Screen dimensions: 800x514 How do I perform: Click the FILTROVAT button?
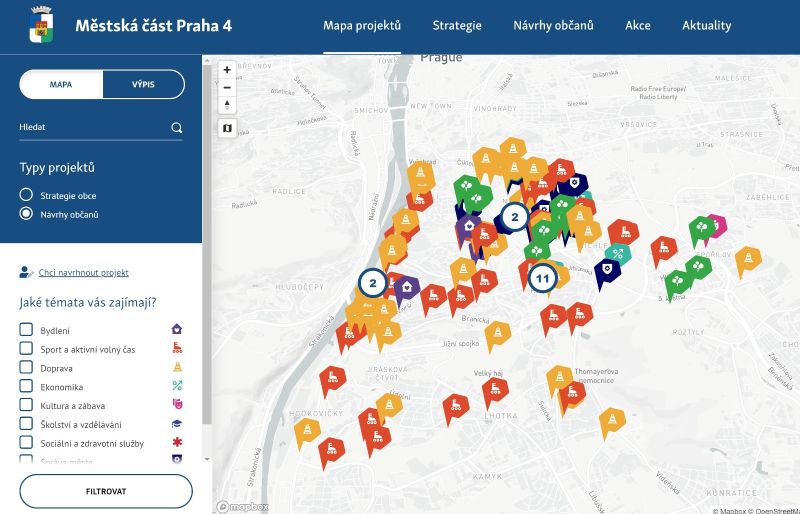[x=106, y=491]
